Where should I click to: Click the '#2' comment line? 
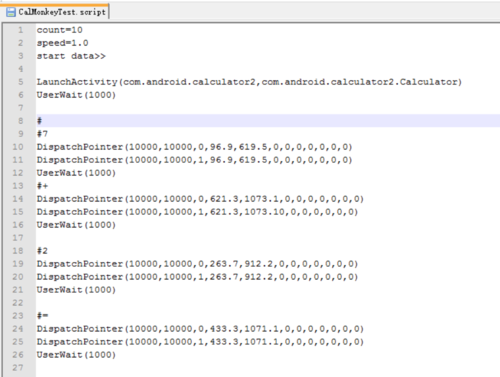pyautogui.click(x=42, y=251)
